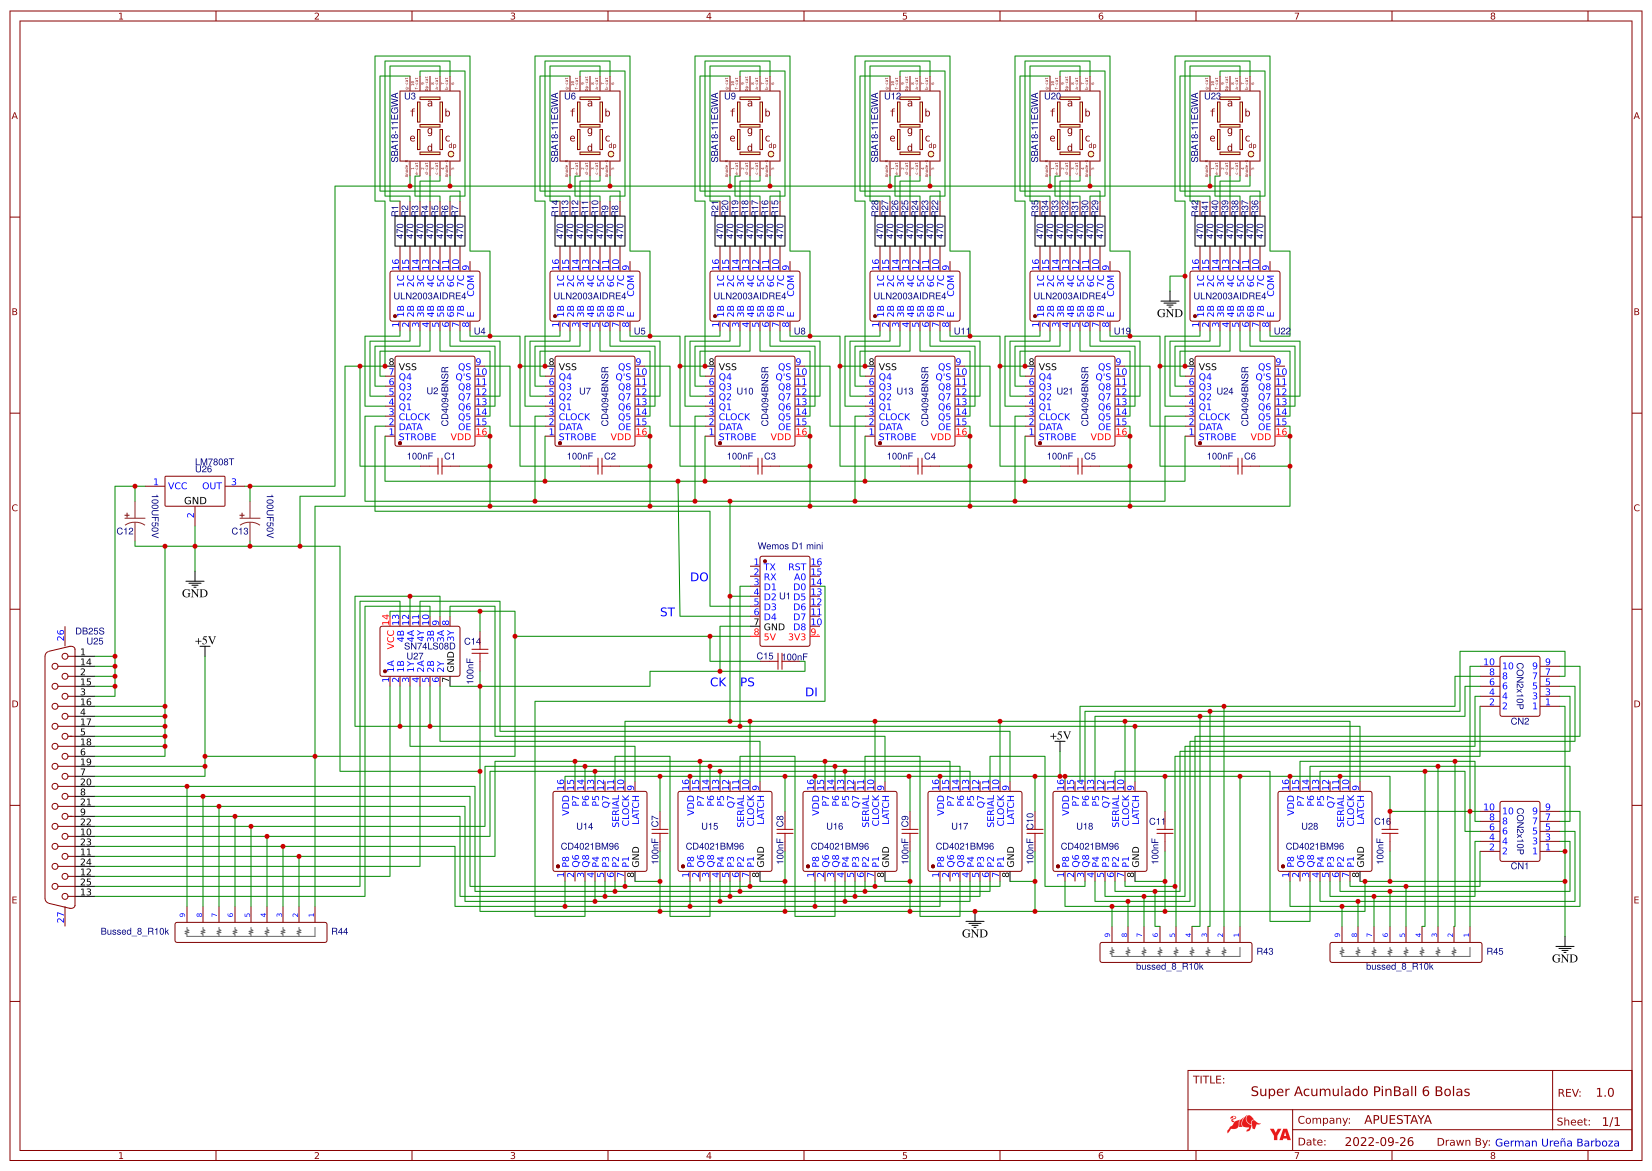Click the DO net label
The width and height of the screenshot is (1652, 1171).
[699, 577]
